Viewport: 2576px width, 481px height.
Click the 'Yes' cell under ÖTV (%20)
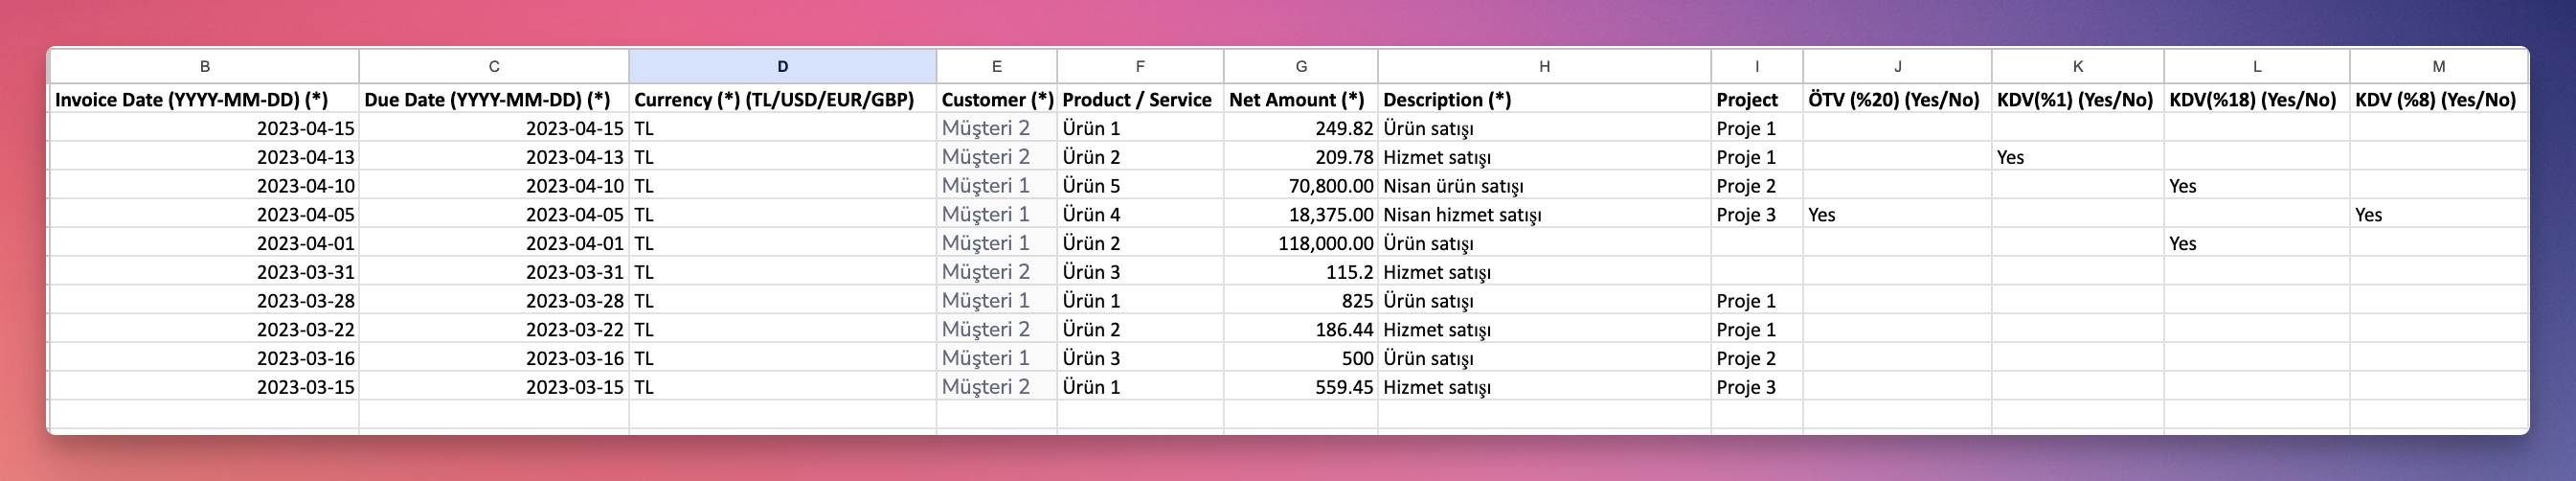click(x=1896, y=215)
